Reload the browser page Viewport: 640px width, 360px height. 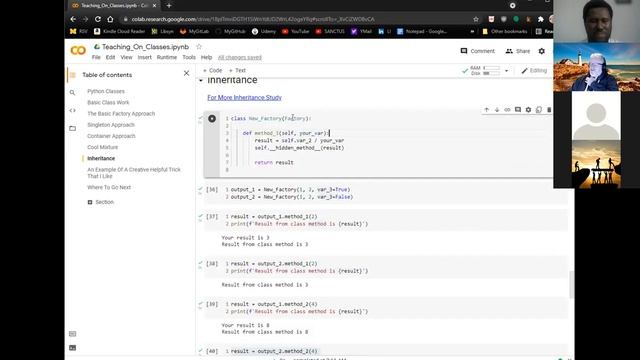(98, 19)
